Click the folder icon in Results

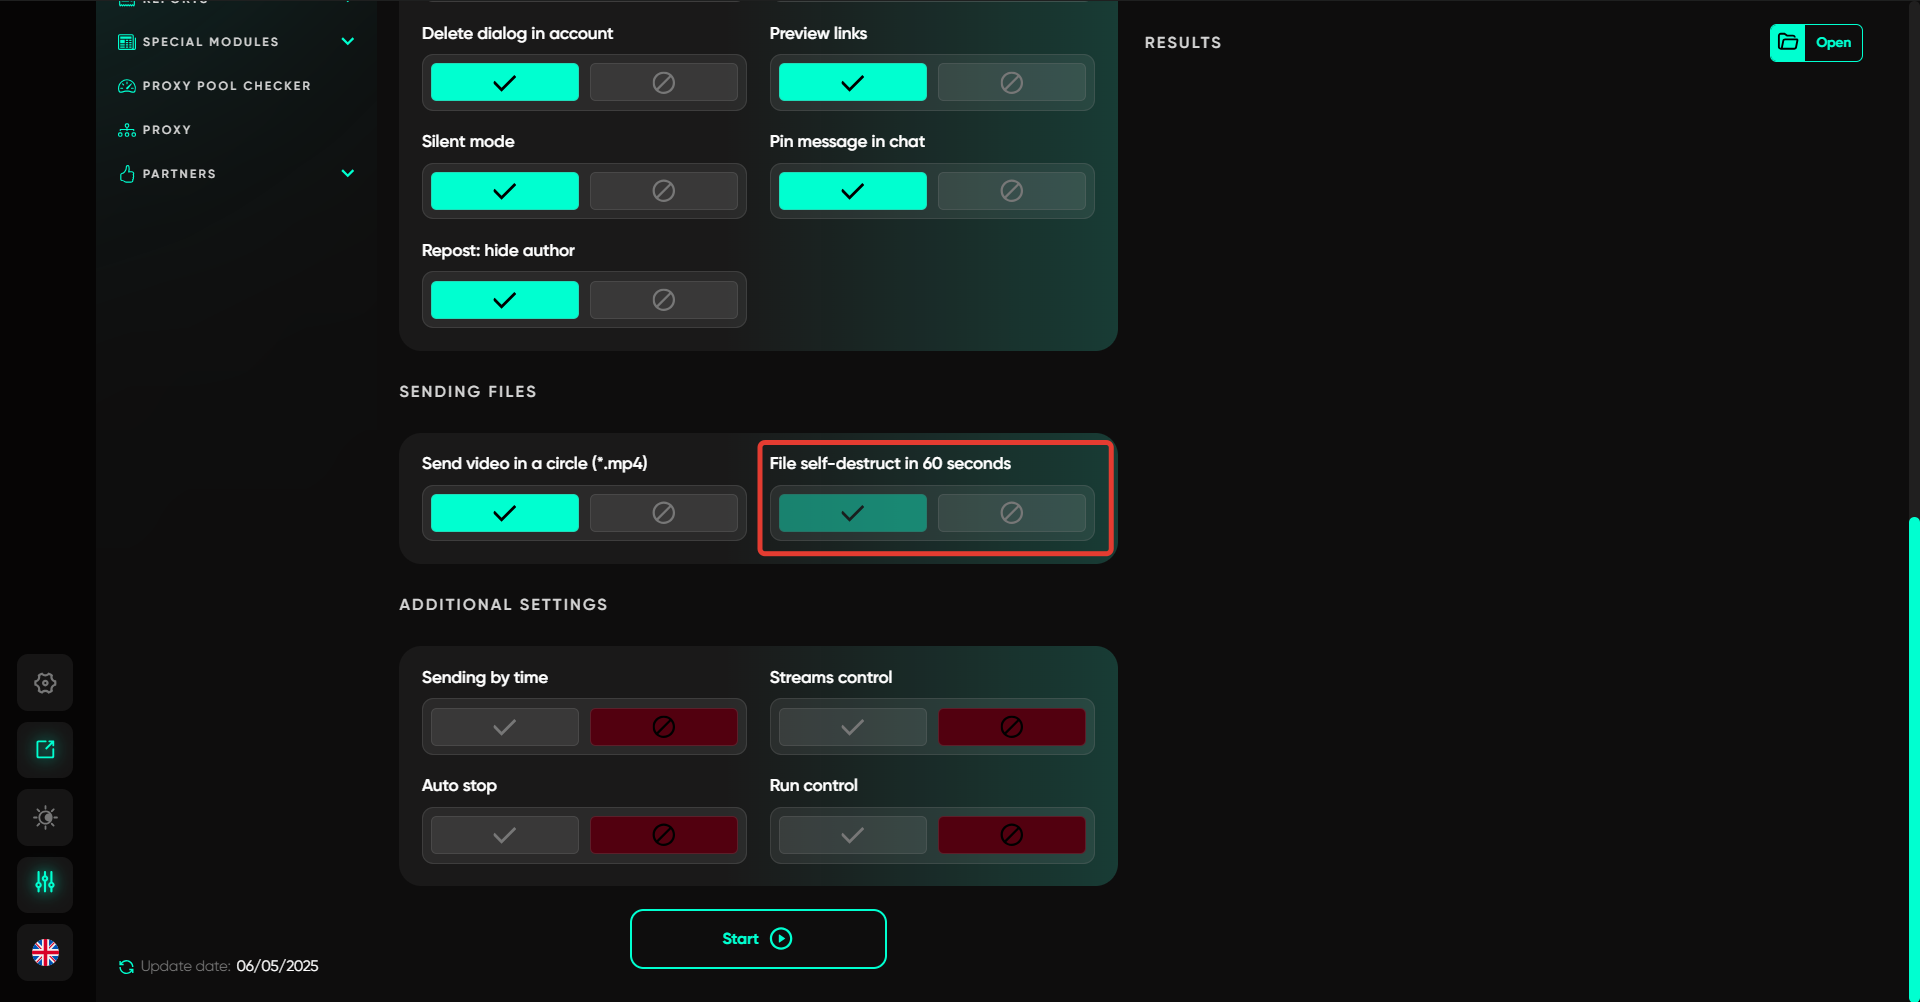(x=1788, y=43)
